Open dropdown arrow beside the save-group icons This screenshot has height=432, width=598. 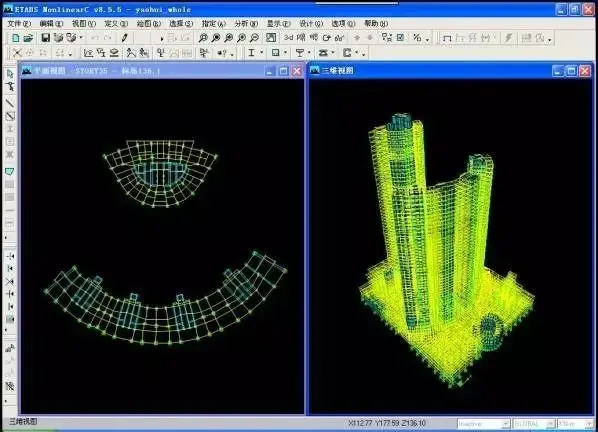(81, 37)
